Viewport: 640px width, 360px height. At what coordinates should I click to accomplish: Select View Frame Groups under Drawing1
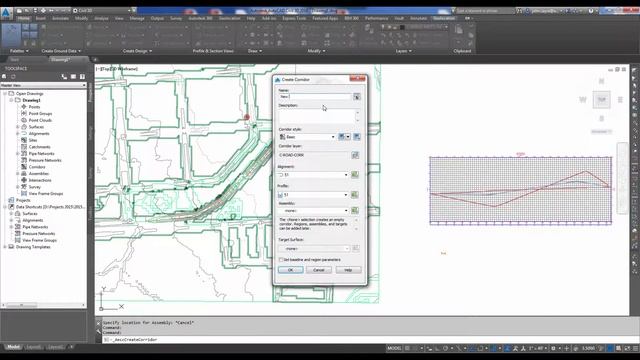pyautogui.click(x=46, y=194)
